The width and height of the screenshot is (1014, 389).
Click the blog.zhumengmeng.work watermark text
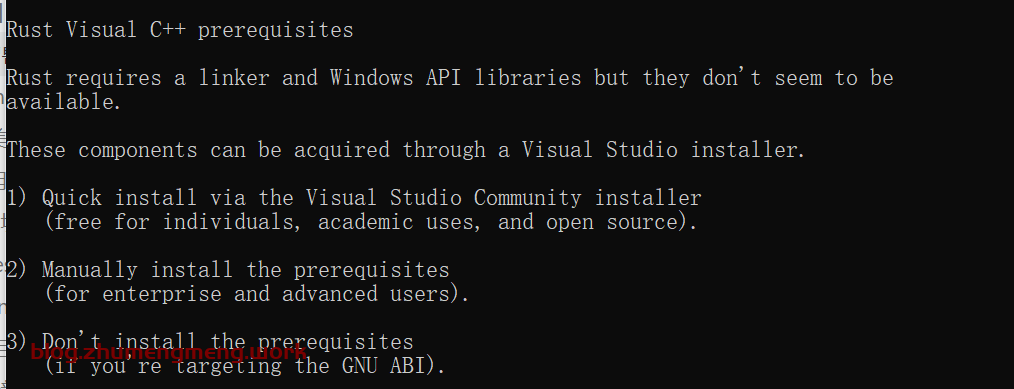[169, 353]
